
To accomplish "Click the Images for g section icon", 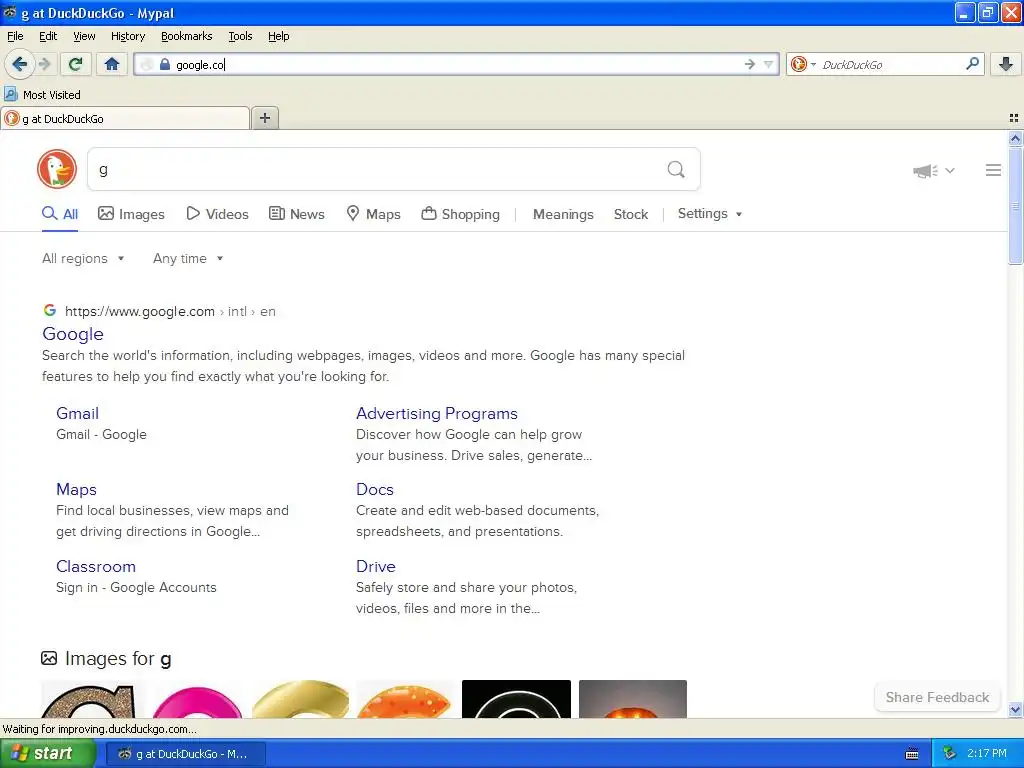I will tap(49, 658).
